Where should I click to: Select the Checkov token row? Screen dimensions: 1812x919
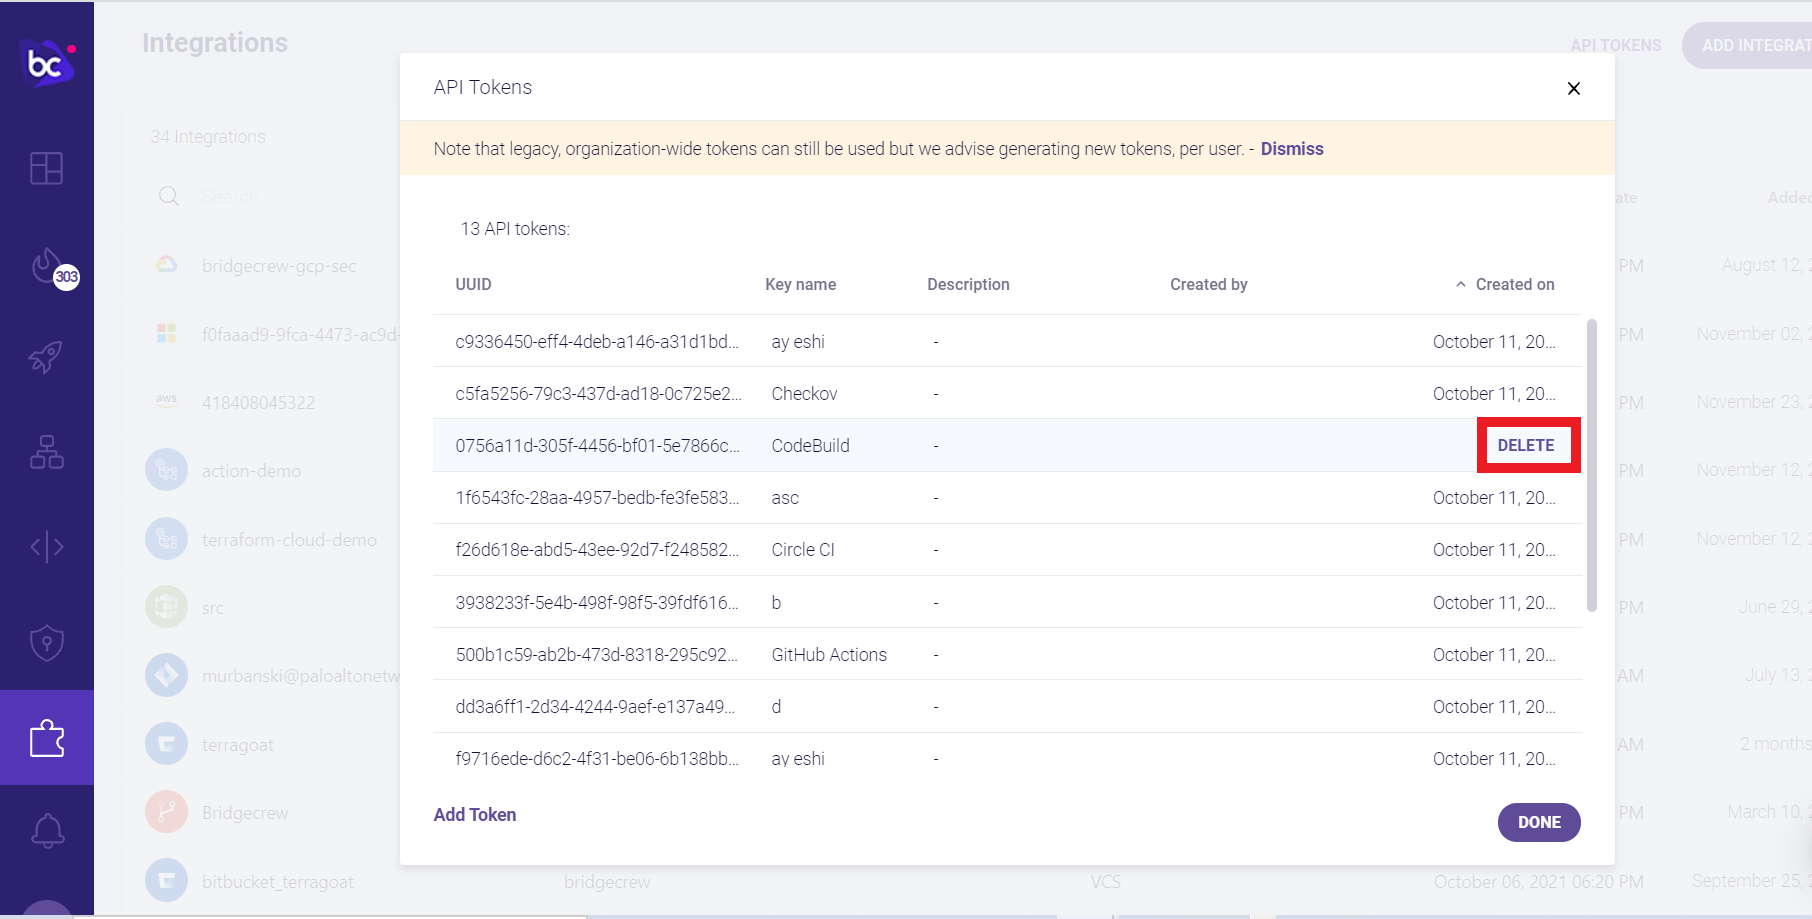coord(1008,393)
